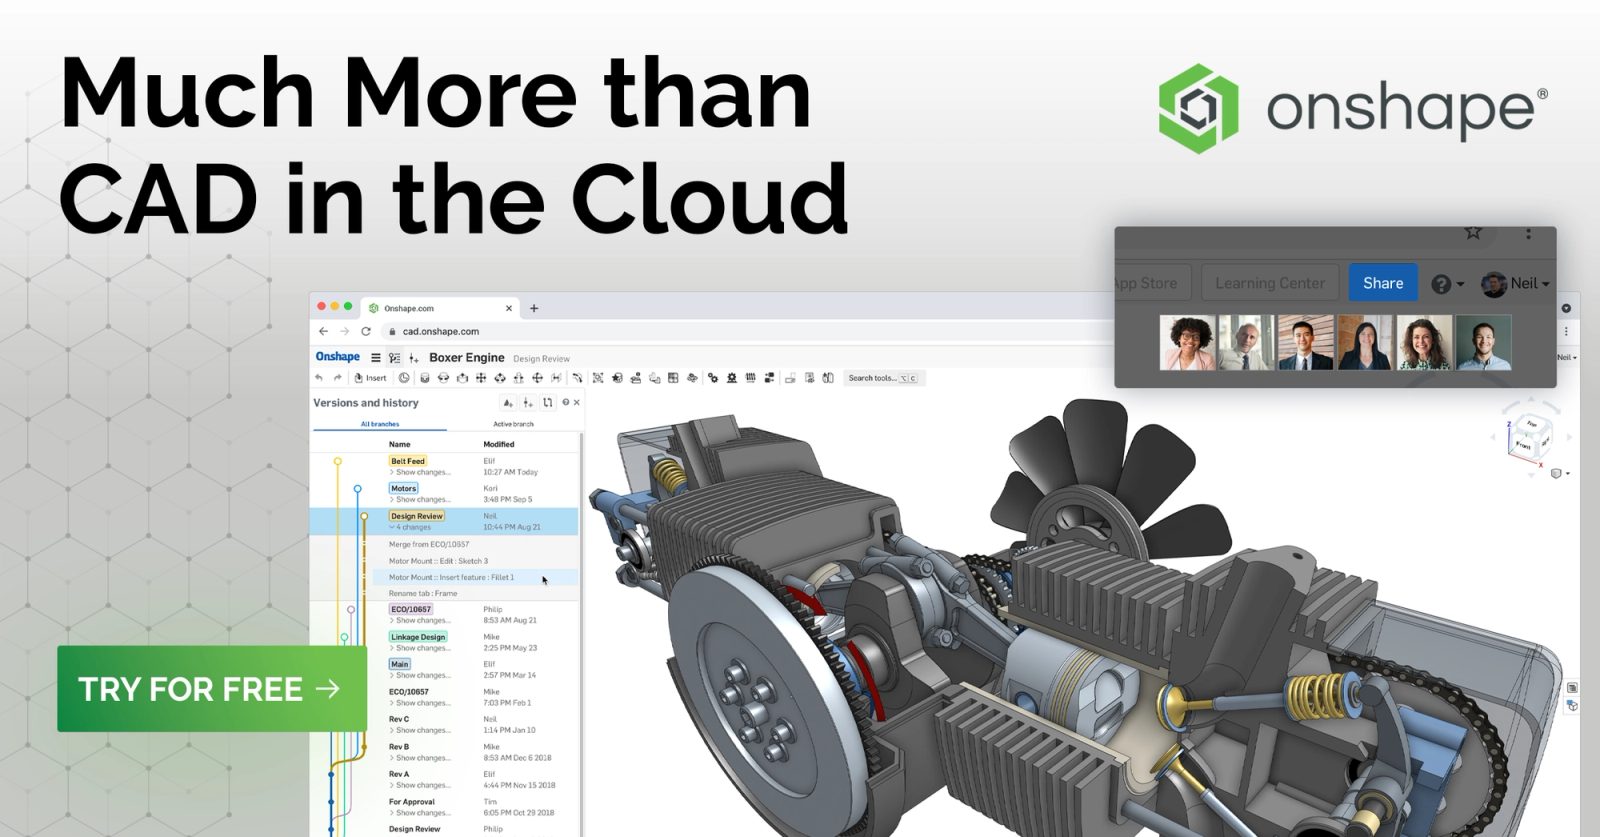Image resolution: width=1600 pixels, height=837 pixels.
Task: Expand Show changes under Belt Feed
Action: coord(421,472)
